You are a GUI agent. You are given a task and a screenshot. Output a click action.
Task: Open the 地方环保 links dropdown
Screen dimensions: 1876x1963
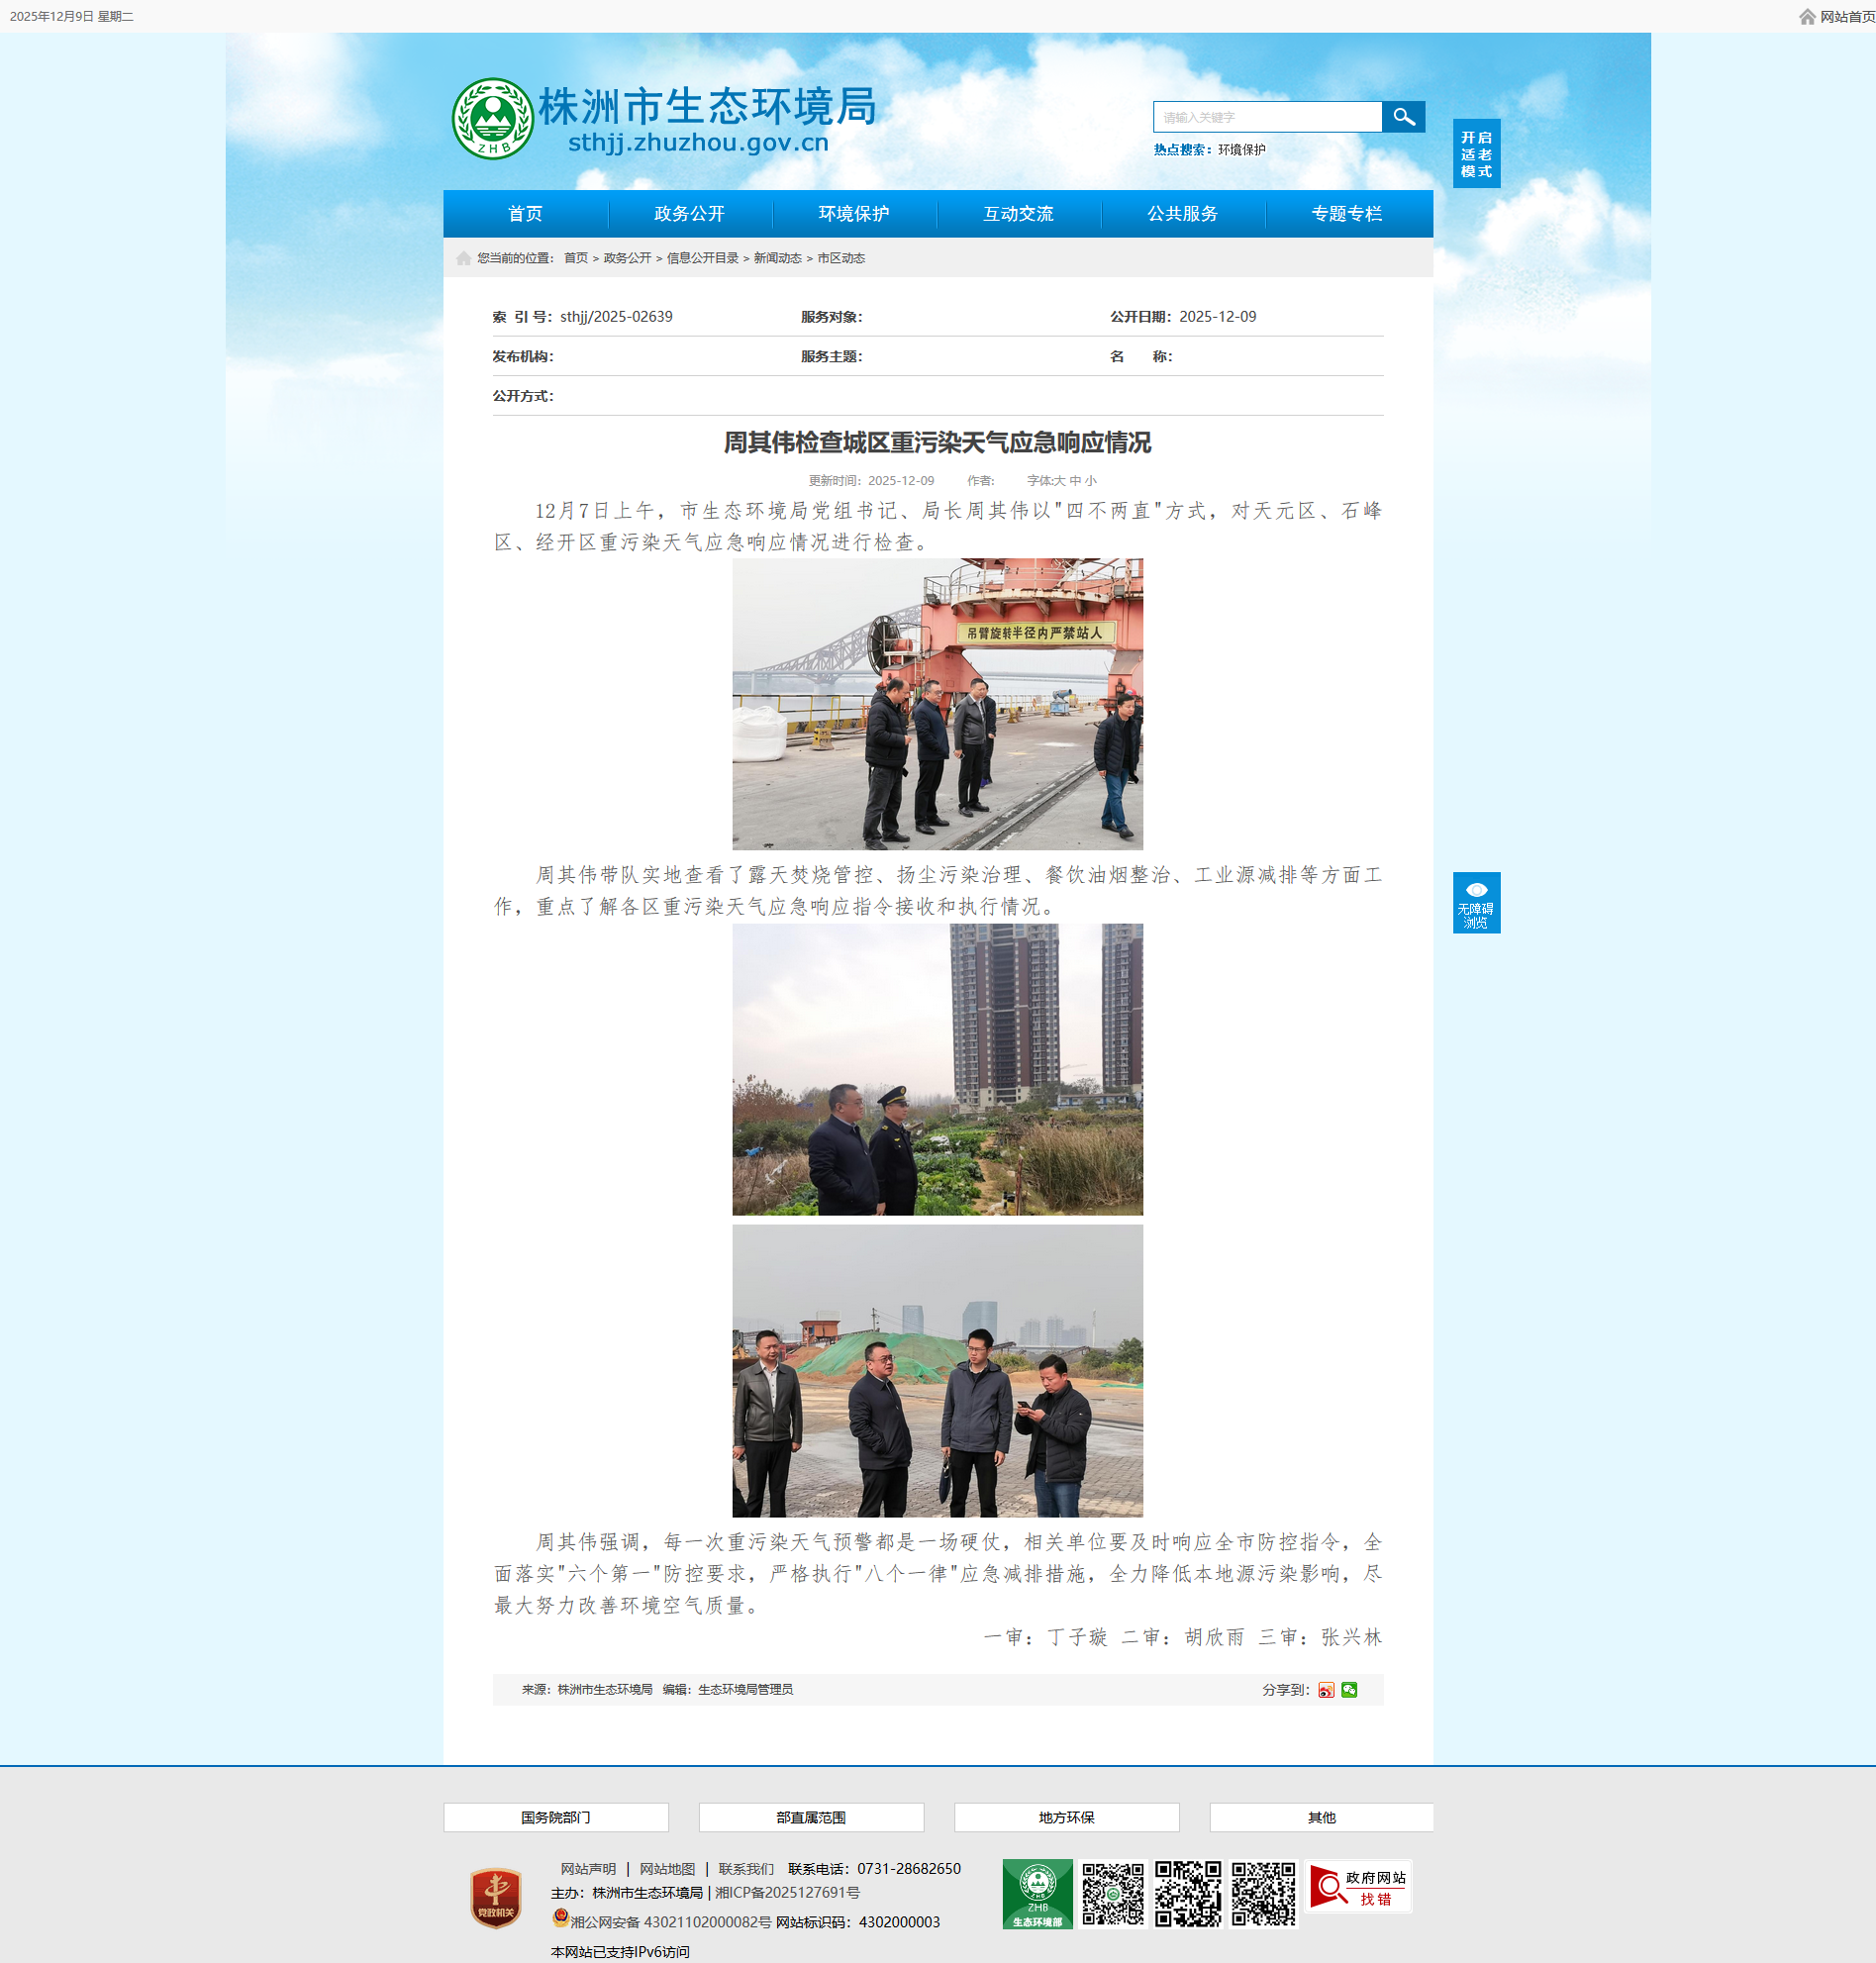click(1066, 1817)
